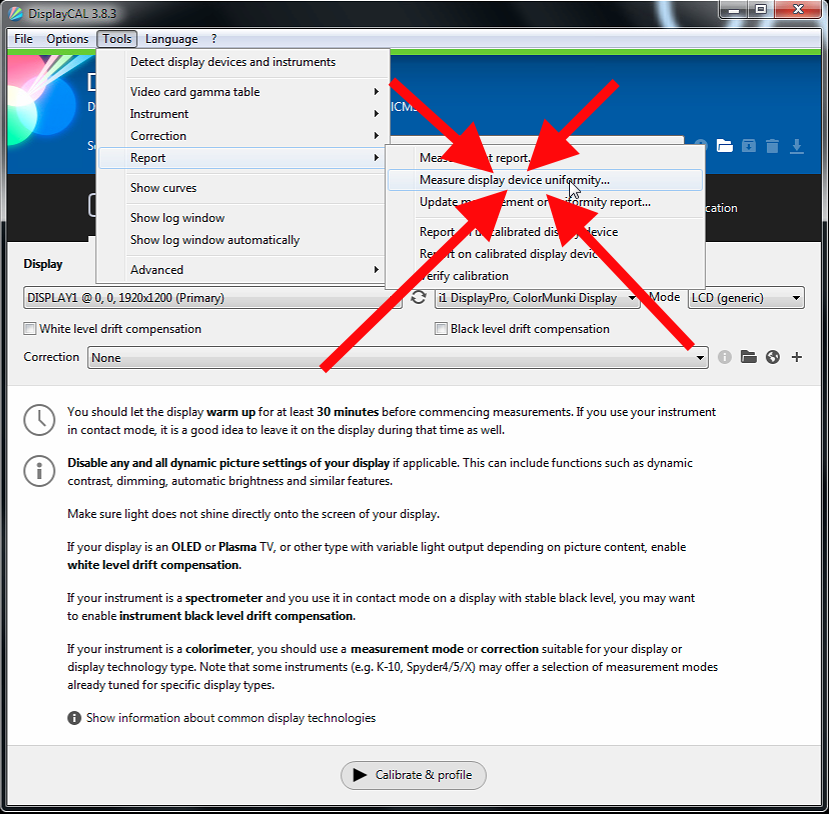Enable Black level drift compensation

pyautogui.click(x=441, y=329)
